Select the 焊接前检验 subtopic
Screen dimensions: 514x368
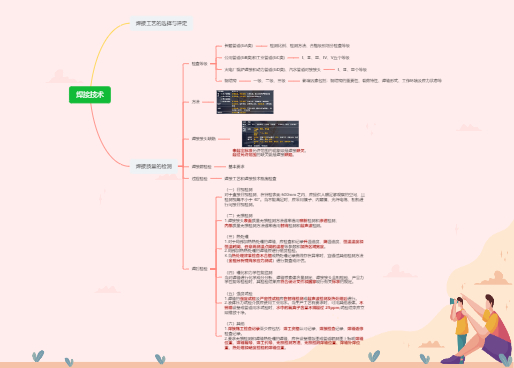(201, 166)
